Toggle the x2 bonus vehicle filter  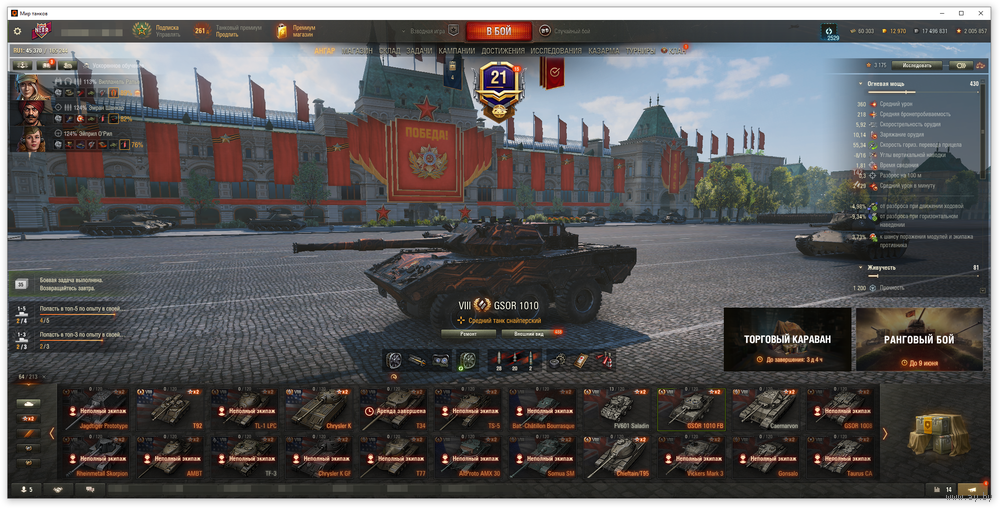[29, 419]
